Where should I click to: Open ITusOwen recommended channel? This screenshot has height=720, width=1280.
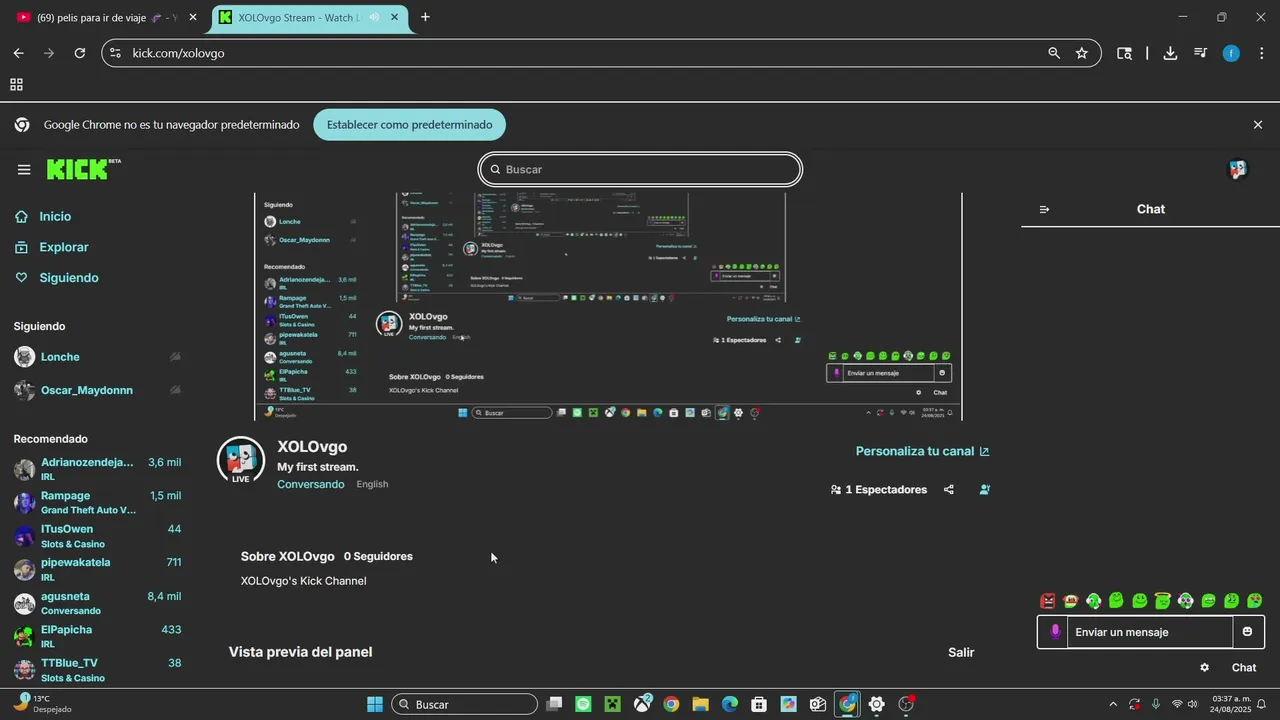97,536
